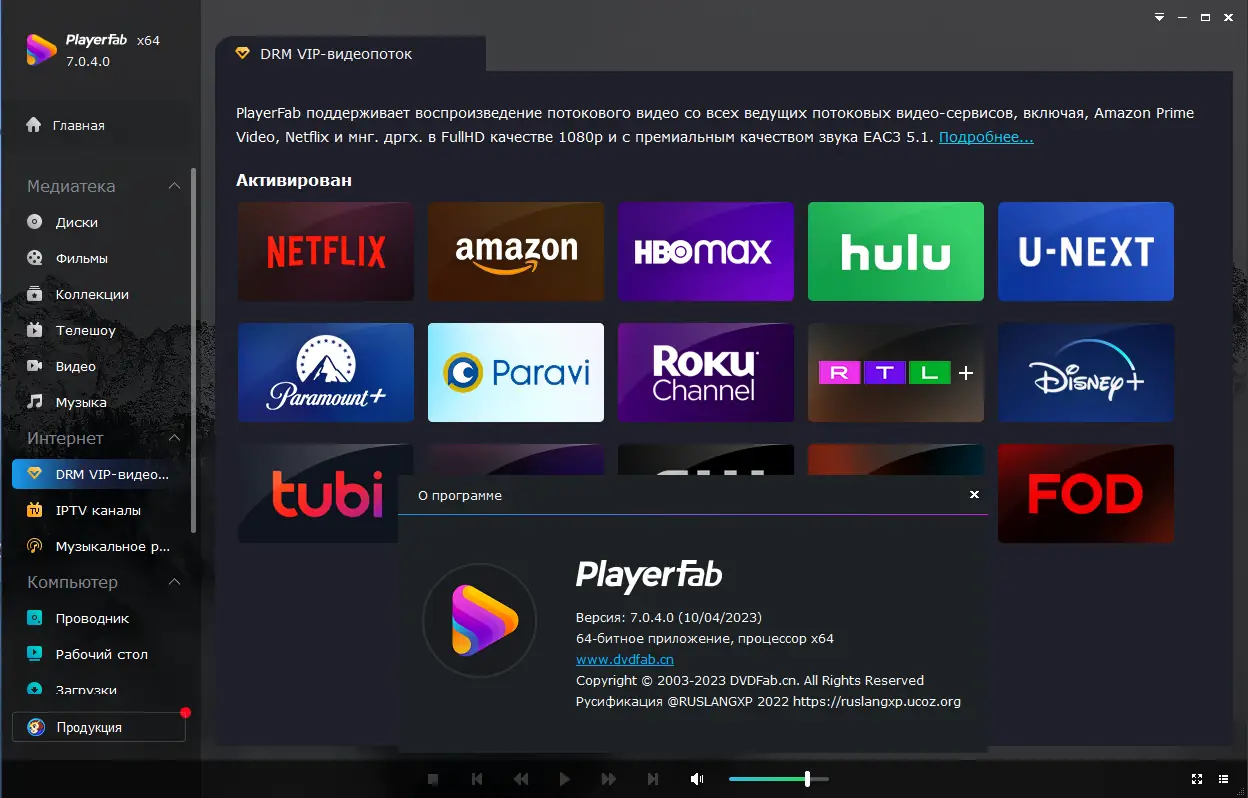The height and width of the screenshot is (798, 1248).
Task: Open the Disney+ tile
Action: 1086,372
